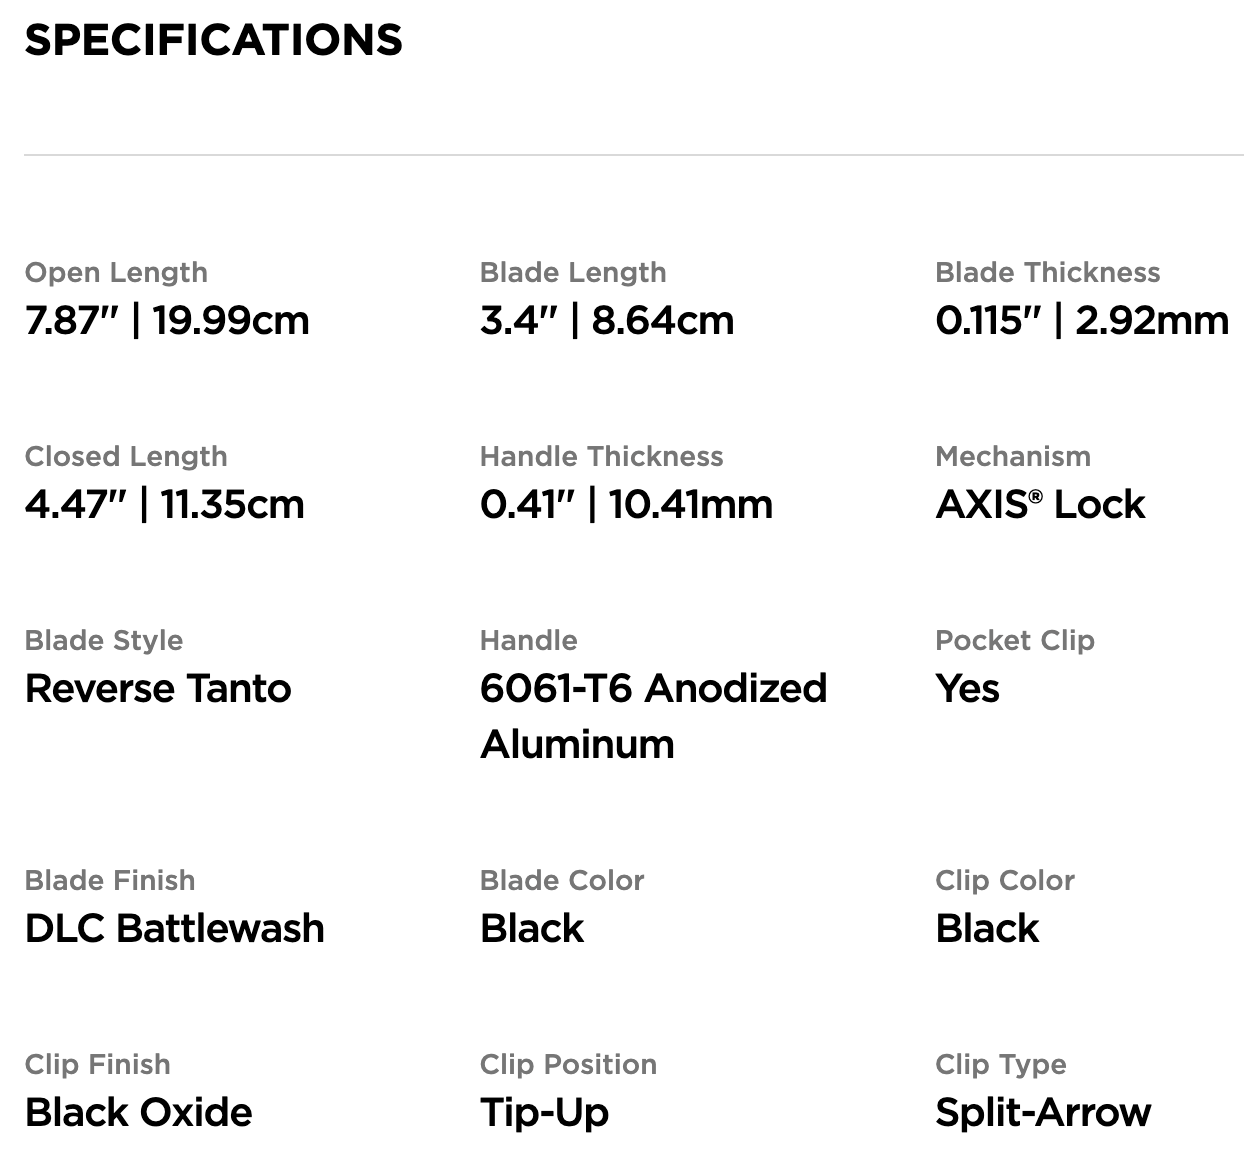
Task: Select the 4.47" | 11.35cm value
Action: tap(164, 505)
